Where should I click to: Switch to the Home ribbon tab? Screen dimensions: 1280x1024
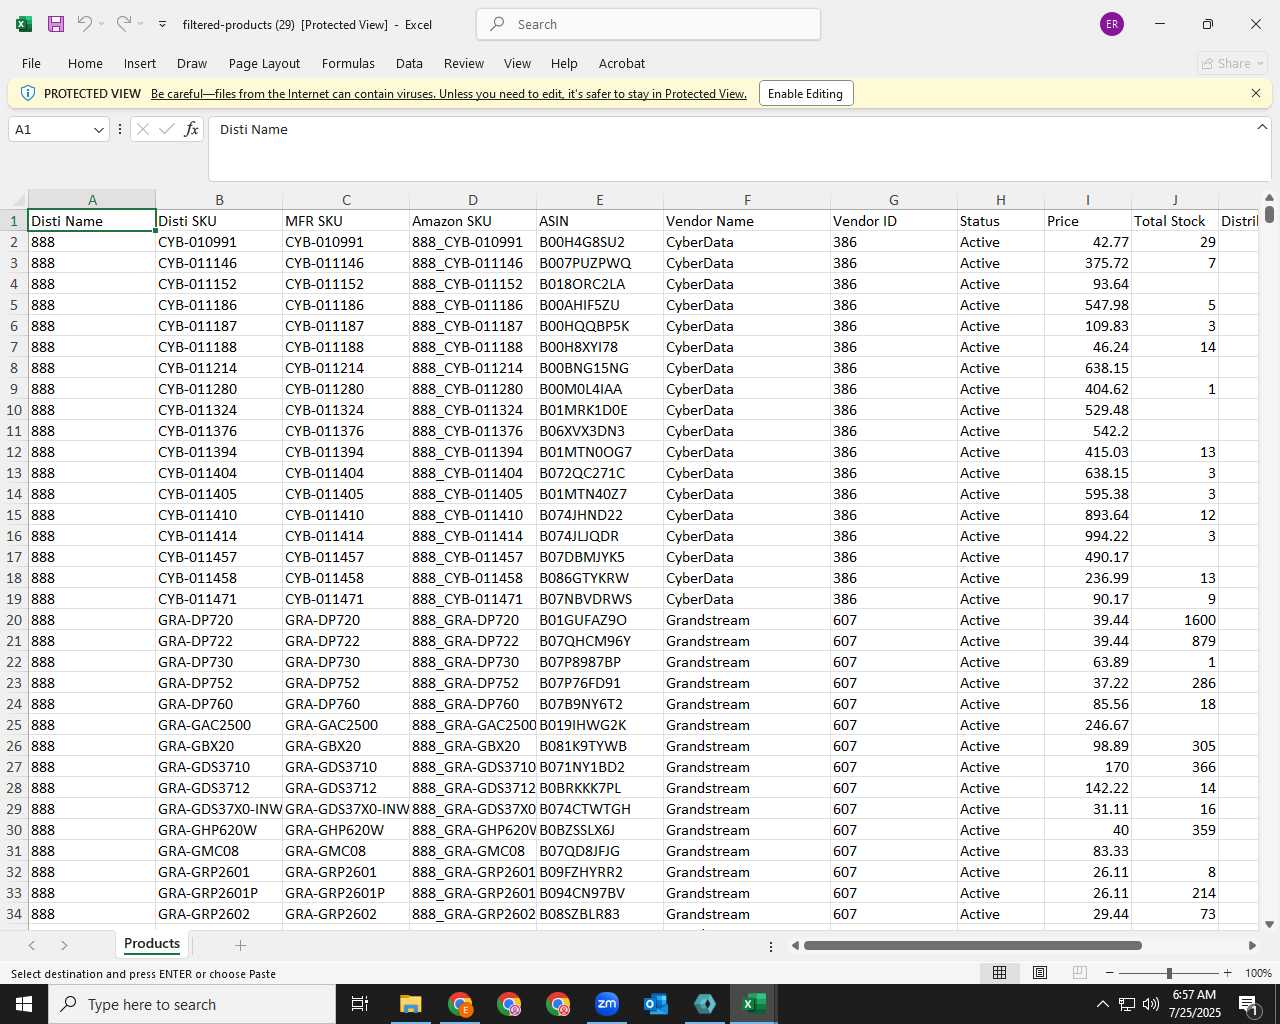(85, 63)
